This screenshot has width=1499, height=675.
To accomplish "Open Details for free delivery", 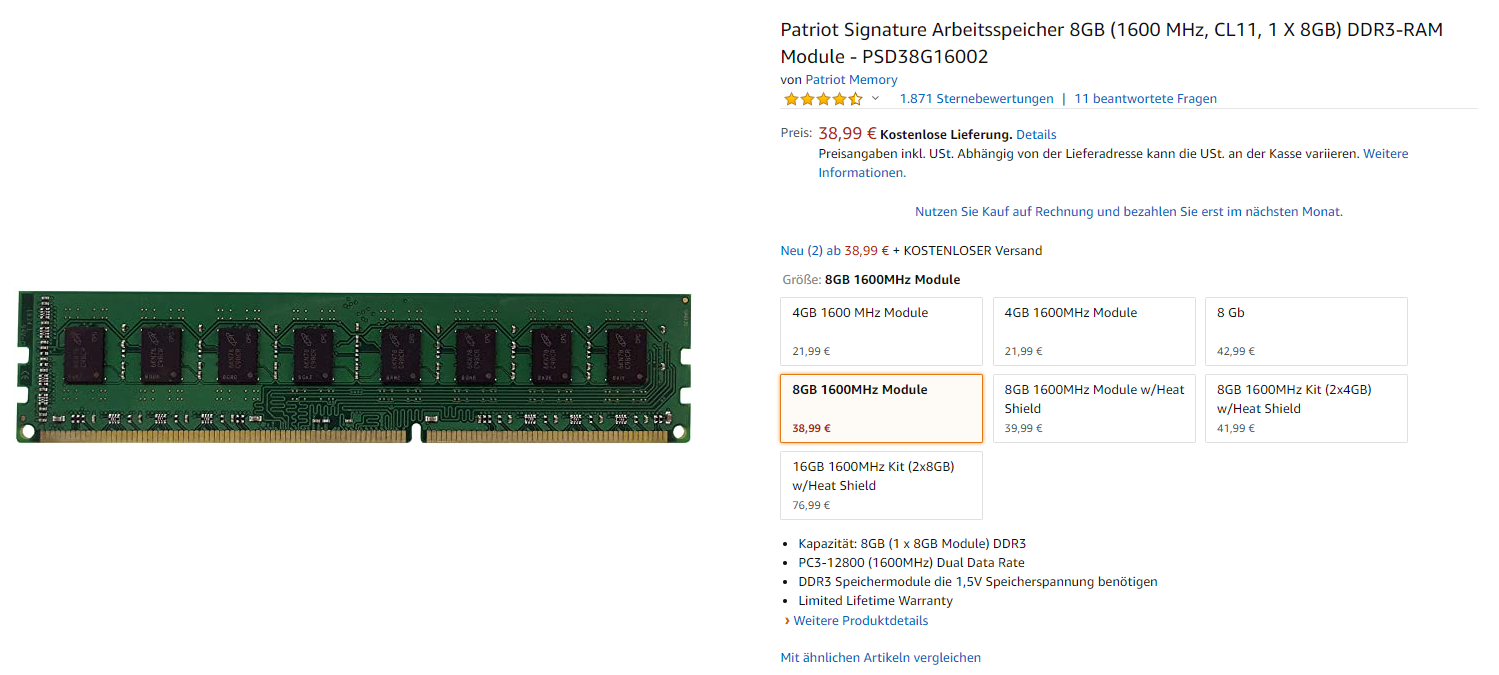I will pos(1036,134).
